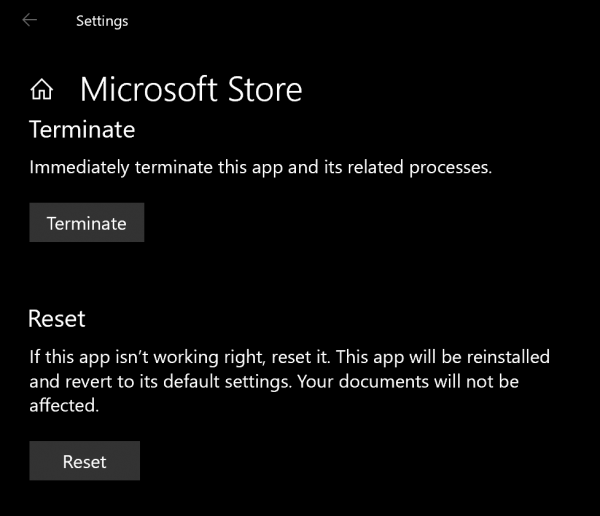
Task: Click the word 'Store' in the heading
Action: pyautogui.click(x=264, y=90)
